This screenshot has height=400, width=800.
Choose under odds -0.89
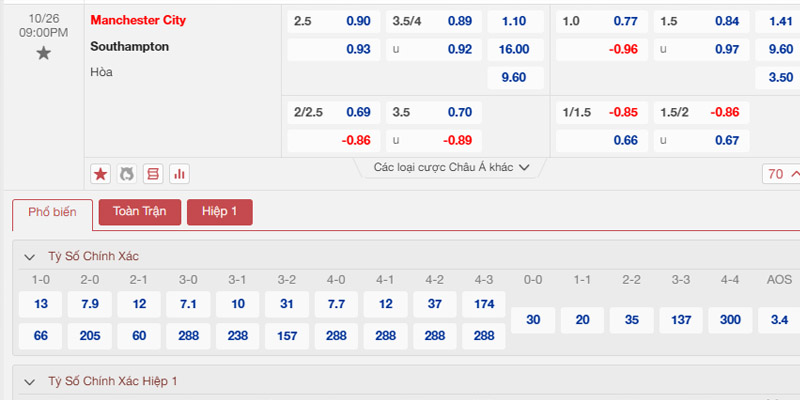(x=434, y=141)
